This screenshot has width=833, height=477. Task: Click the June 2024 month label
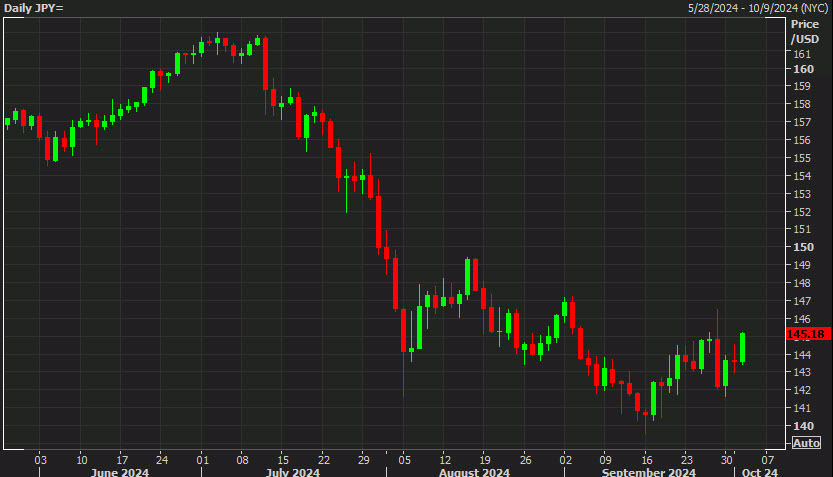119,471
